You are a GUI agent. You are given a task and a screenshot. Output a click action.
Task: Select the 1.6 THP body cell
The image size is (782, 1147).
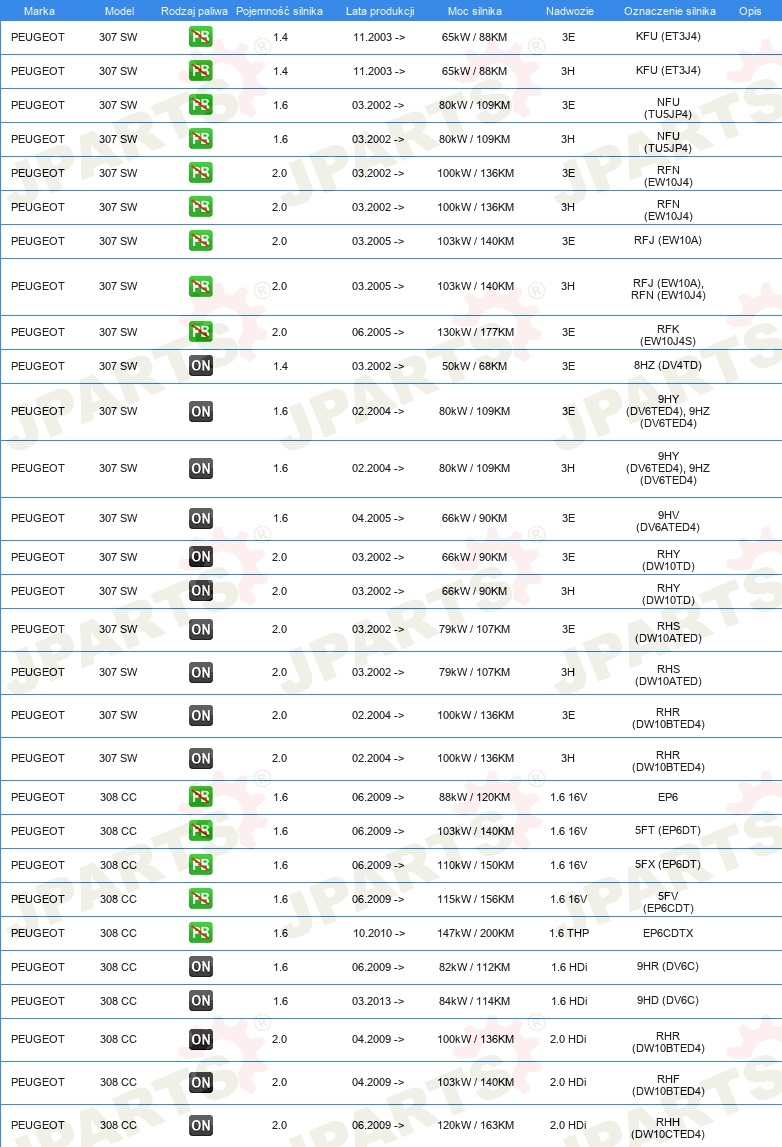point(569,933)
